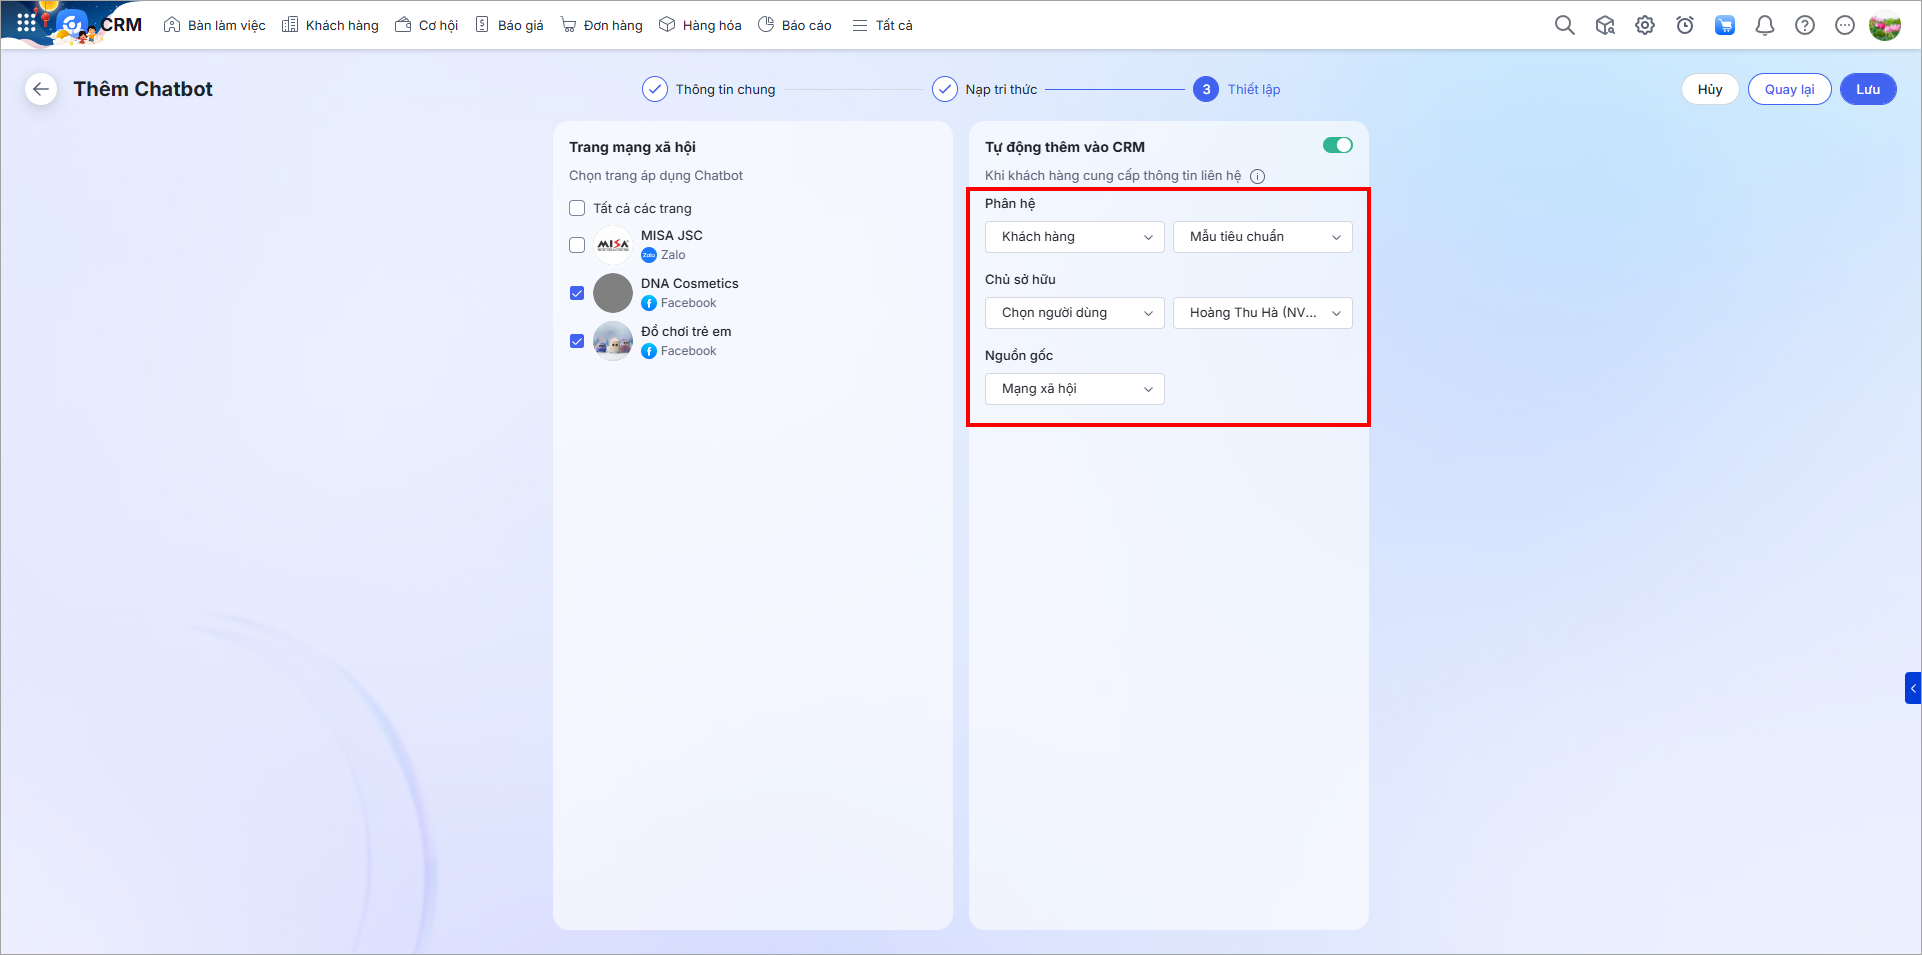Open the notifications bell
Viewport: 1922px width, 955px height.
1764,25
